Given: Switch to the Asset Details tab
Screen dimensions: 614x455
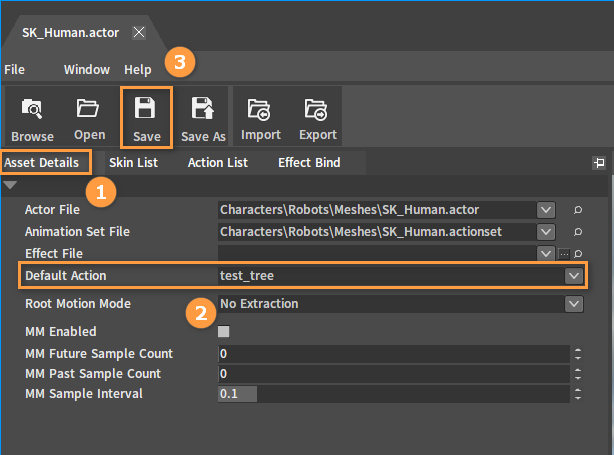Looking at the screenshot, I should click(42, 162).
